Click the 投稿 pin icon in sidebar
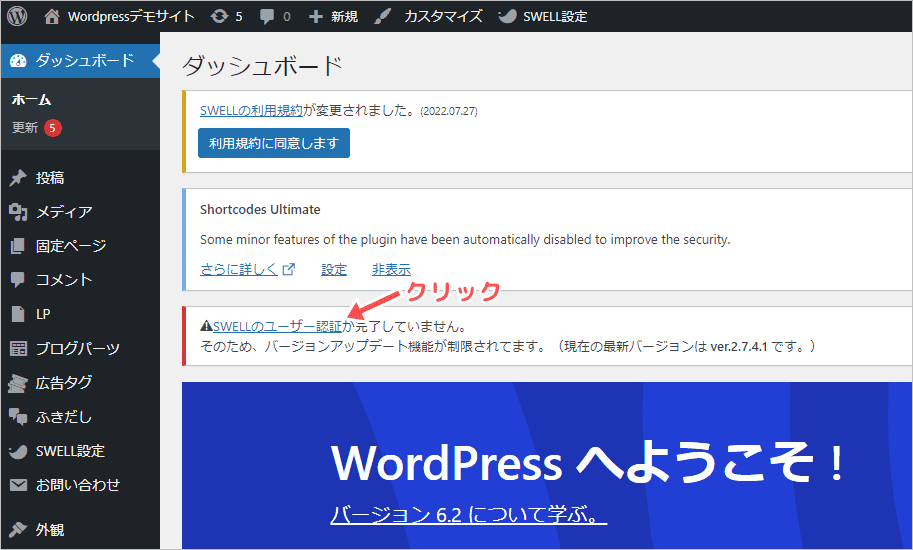This screenshot has height=550, width=913. 18,178
